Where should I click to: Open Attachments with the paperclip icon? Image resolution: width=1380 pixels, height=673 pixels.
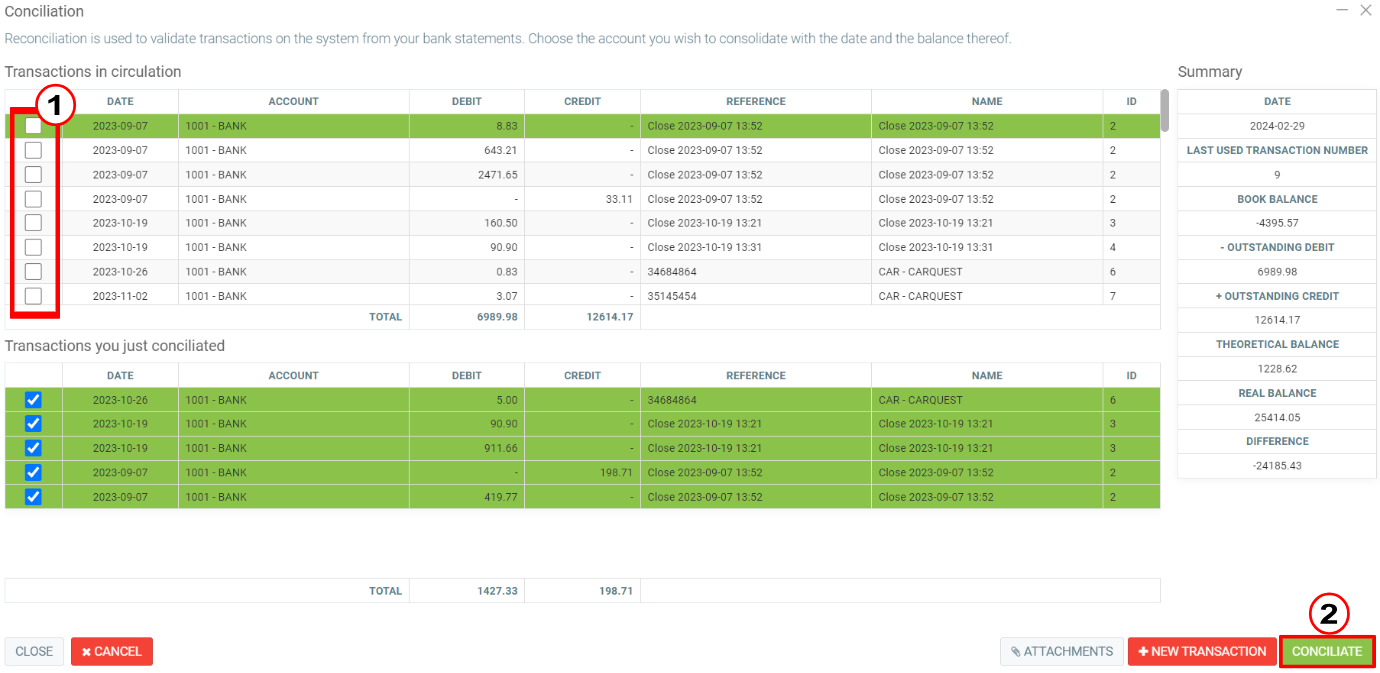1061,651
